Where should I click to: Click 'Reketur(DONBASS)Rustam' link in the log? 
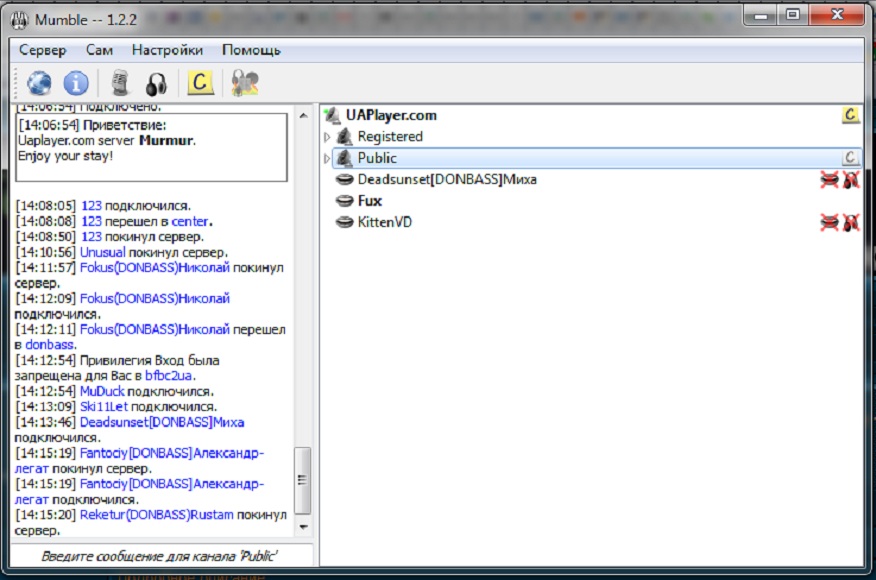pos(156,515)
